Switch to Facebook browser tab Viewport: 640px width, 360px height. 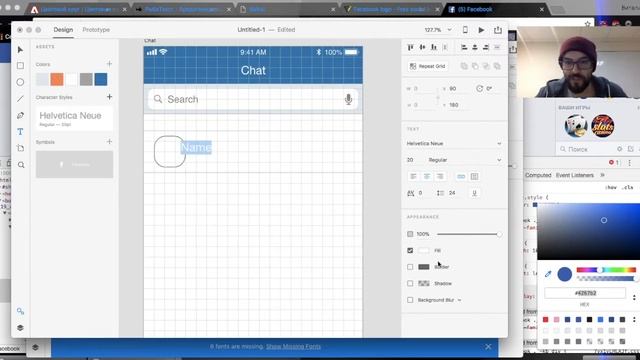496,9
